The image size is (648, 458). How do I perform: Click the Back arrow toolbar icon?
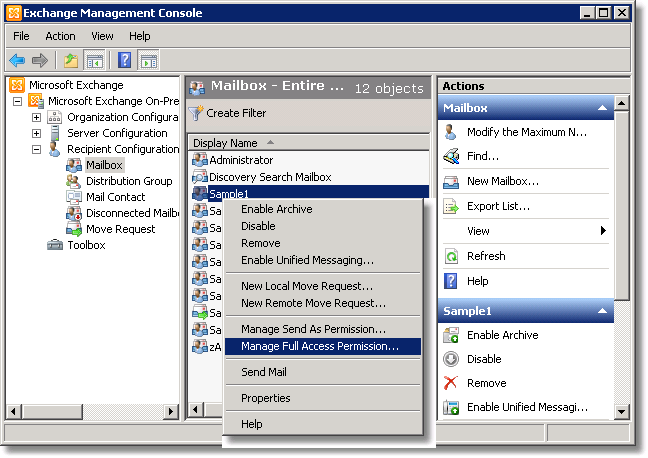tap(17, 61)
